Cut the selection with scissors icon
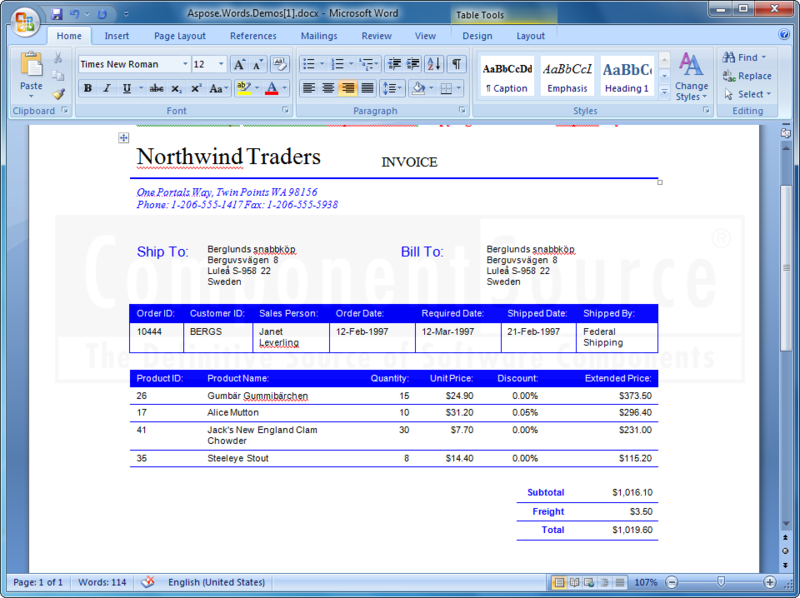 58,58
